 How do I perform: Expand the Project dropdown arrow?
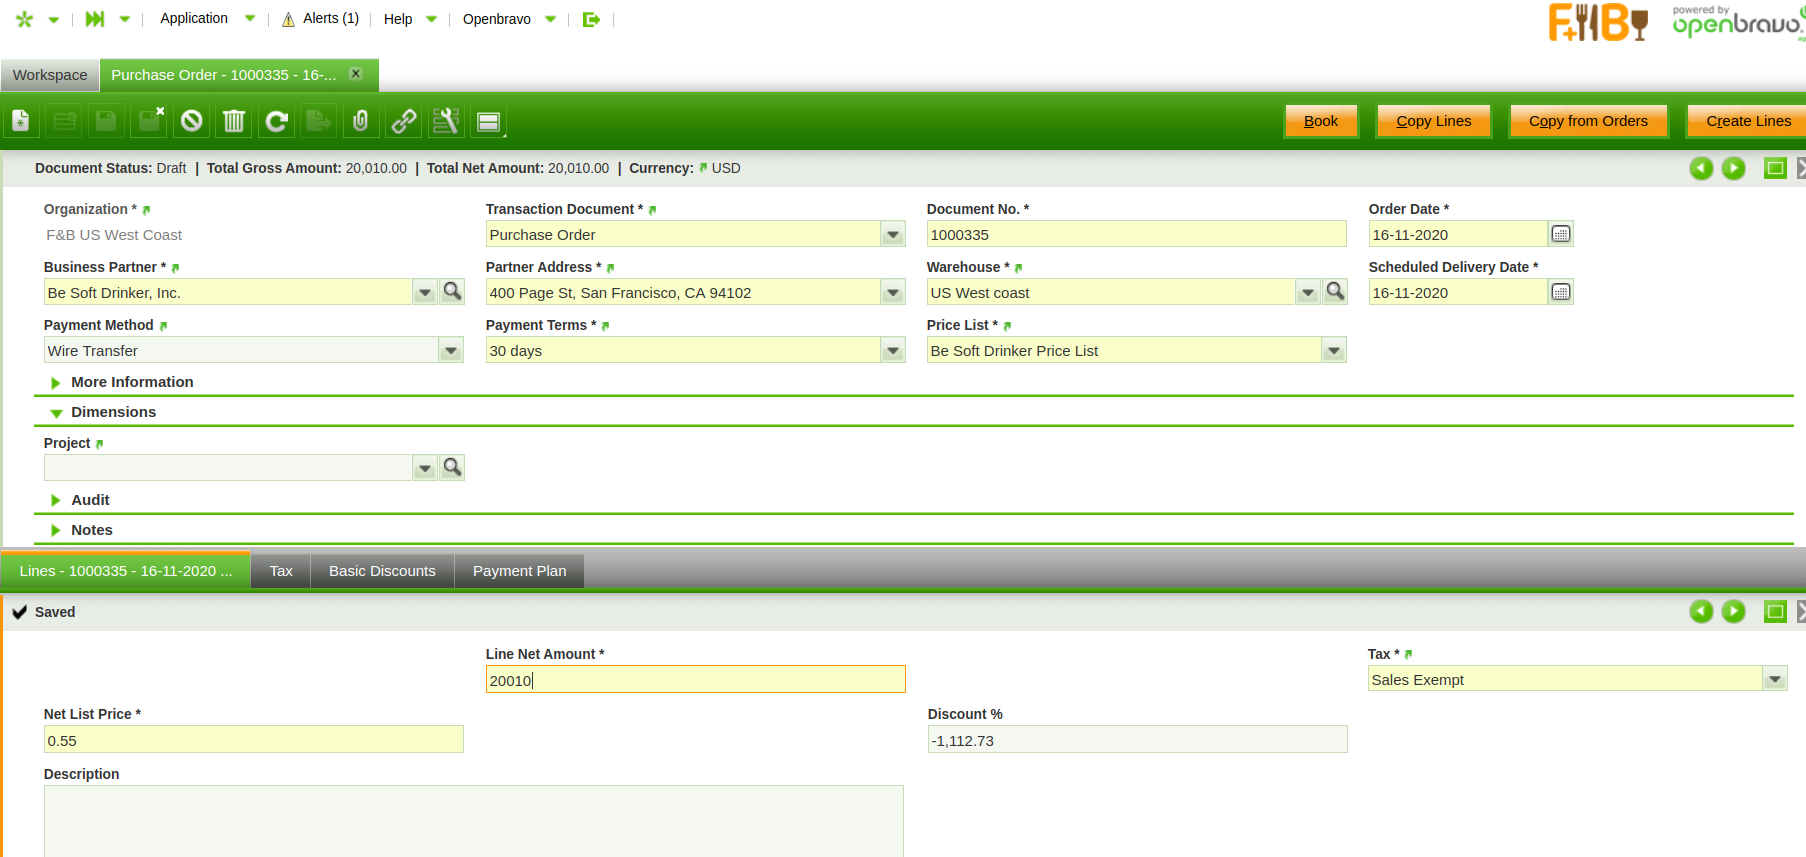[425, 468]
